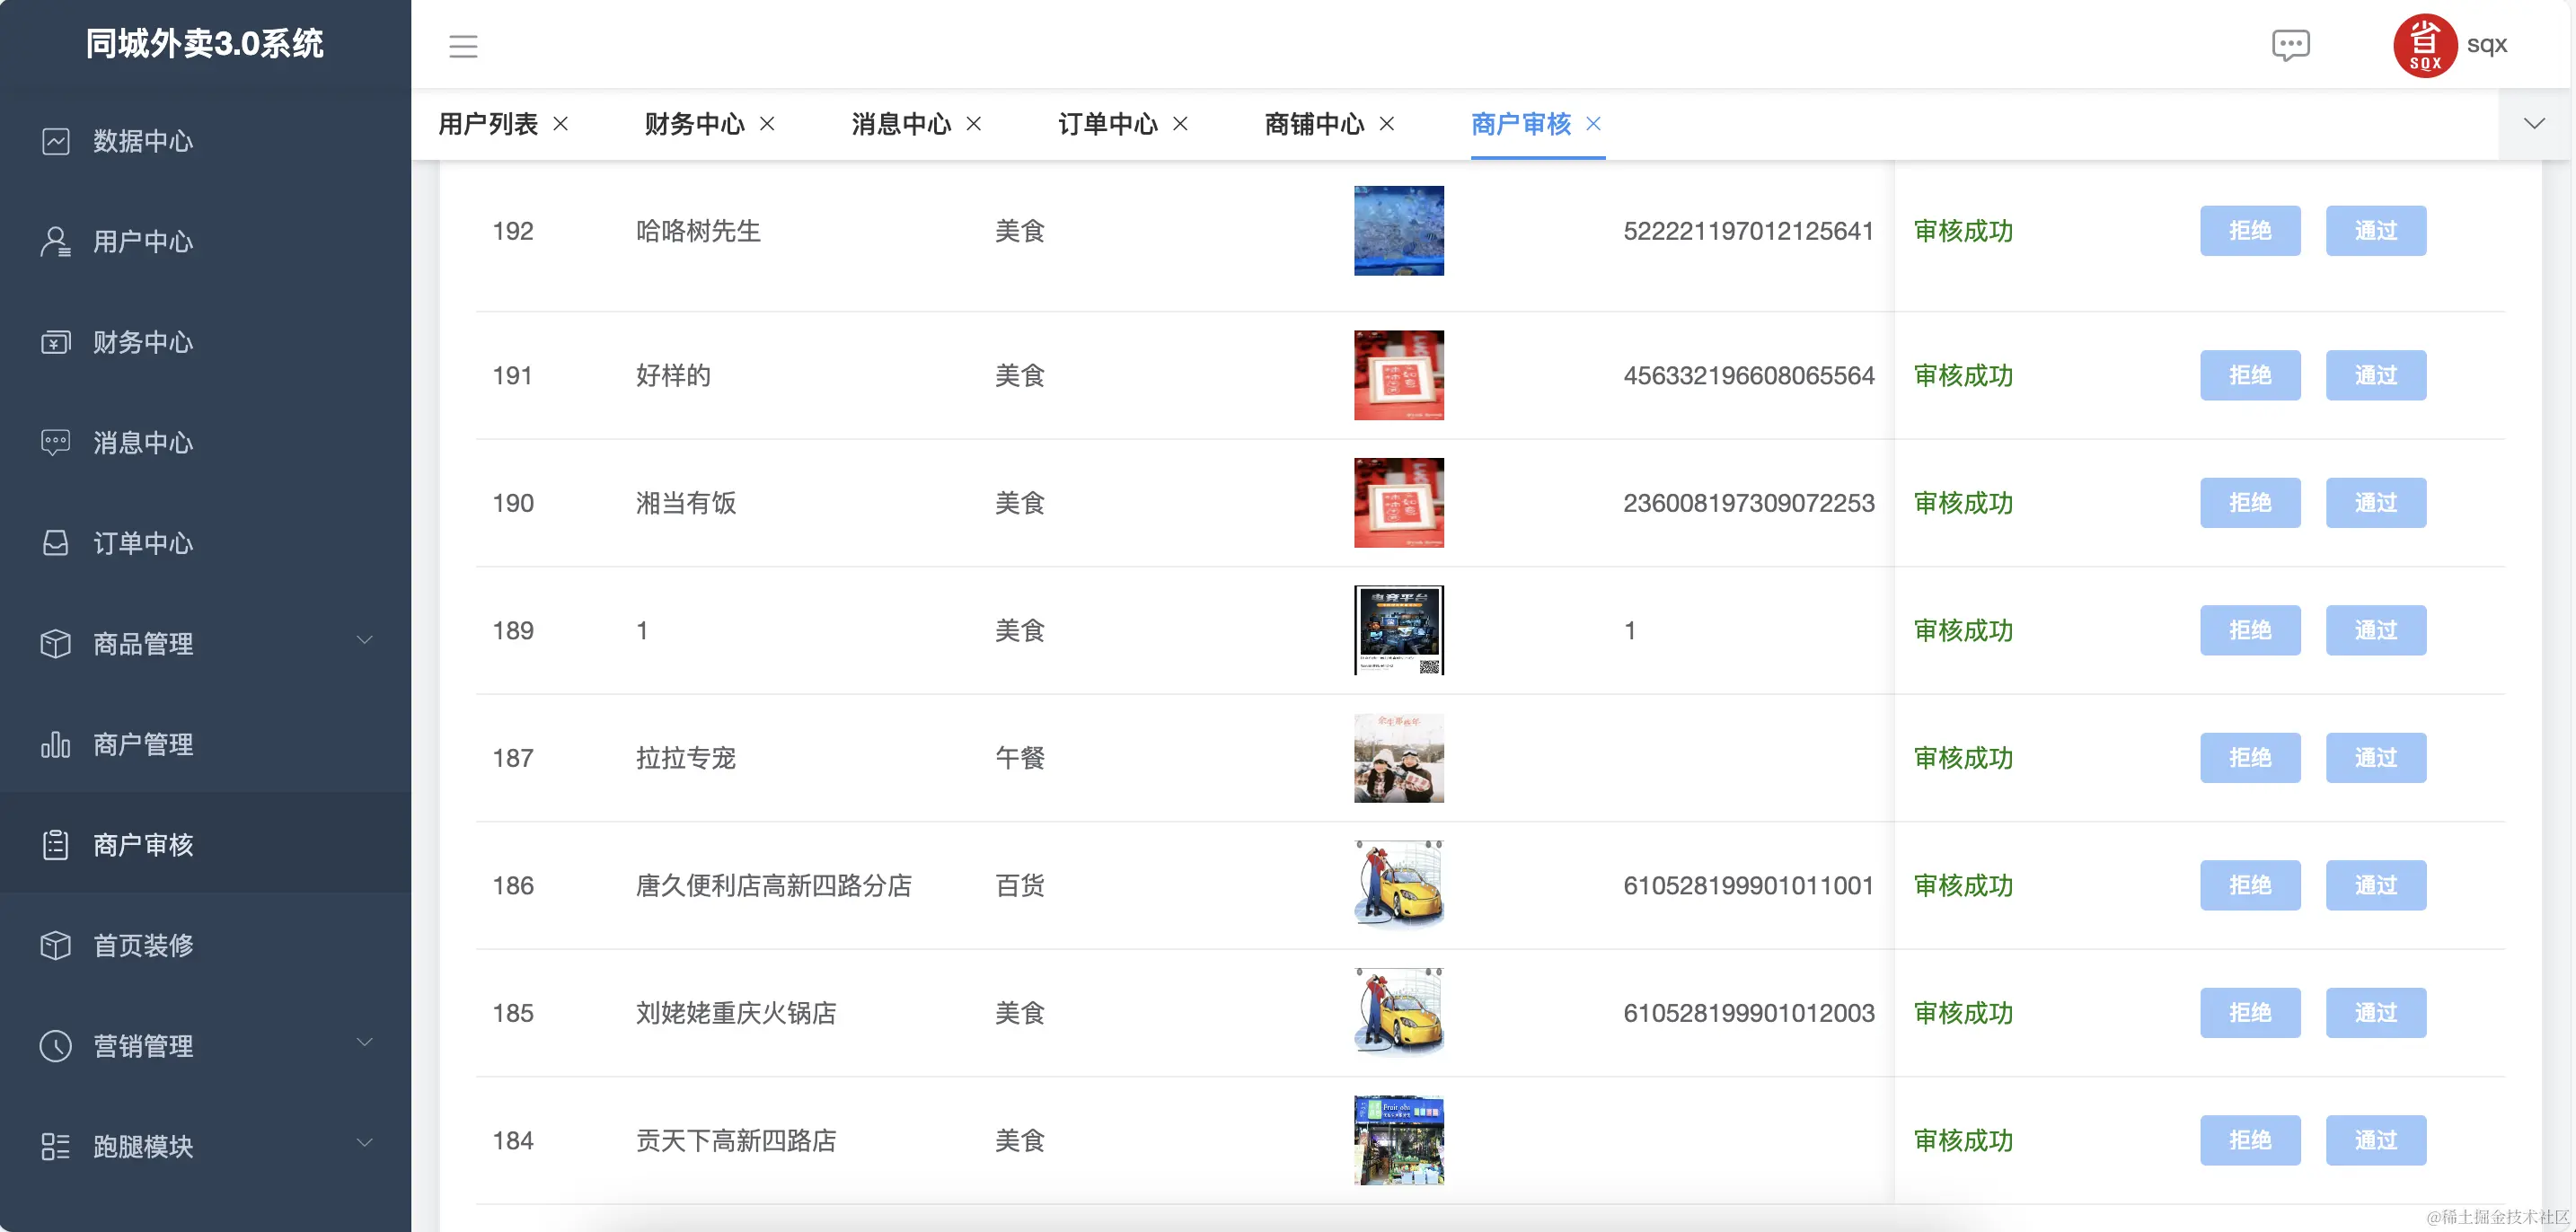
Task: Click ID number 522221197012125641
Action: (1748, 231)
